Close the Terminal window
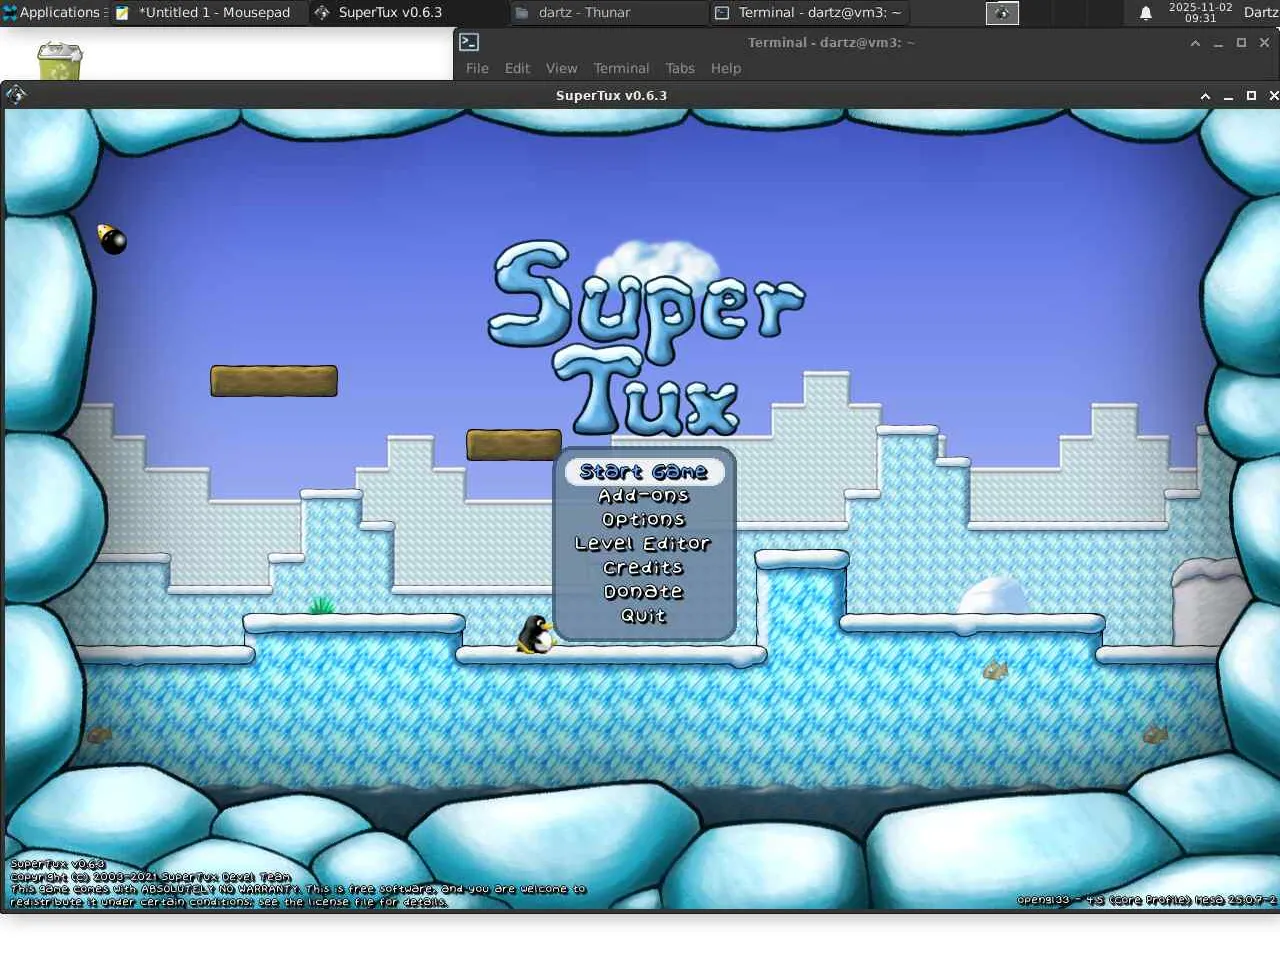 [1264, 43]
